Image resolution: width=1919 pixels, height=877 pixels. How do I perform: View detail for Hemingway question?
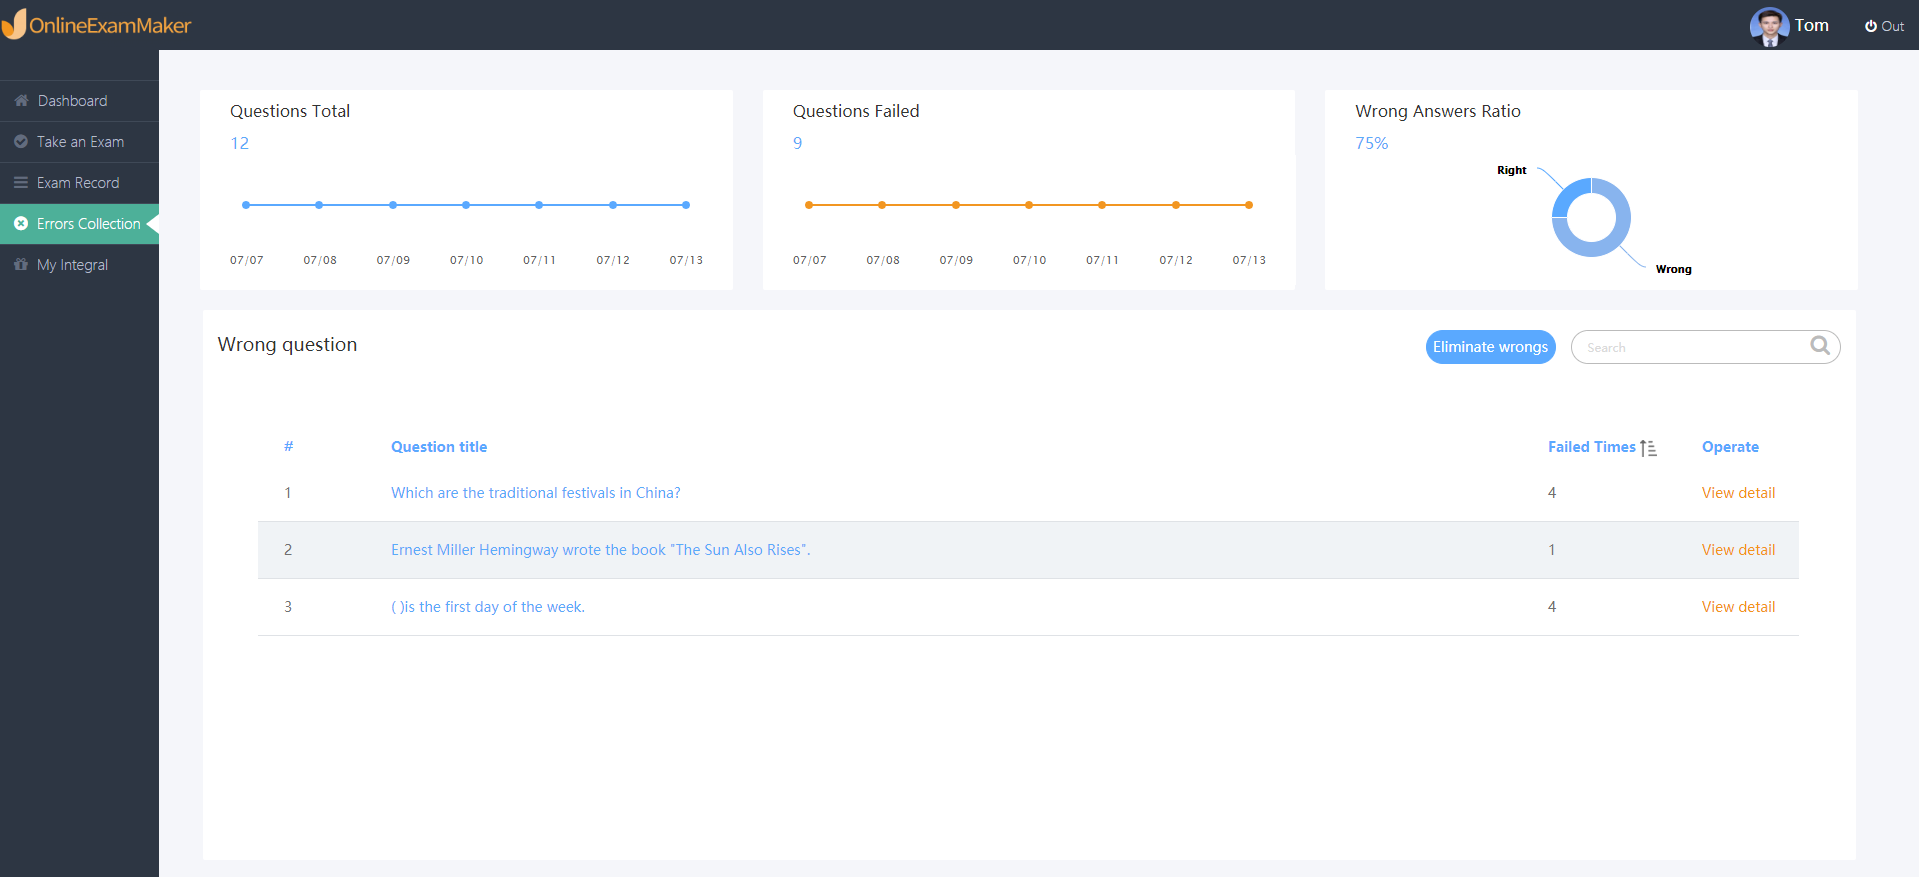pos(1738,550)
